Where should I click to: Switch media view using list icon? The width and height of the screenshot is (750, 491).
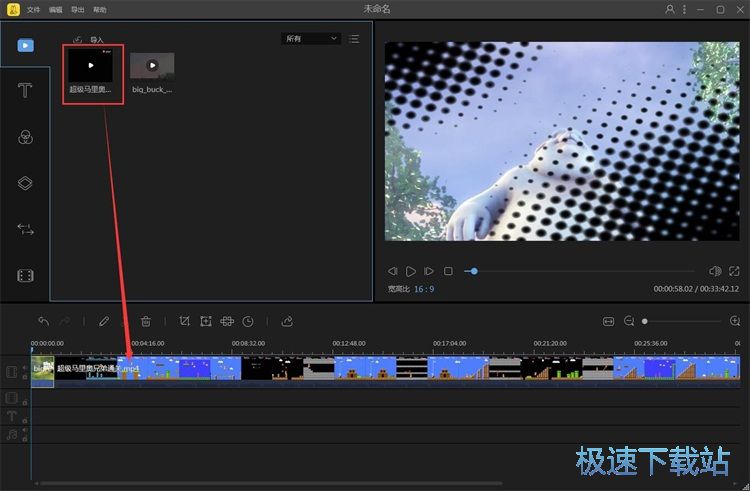click(x=354, y=39)
